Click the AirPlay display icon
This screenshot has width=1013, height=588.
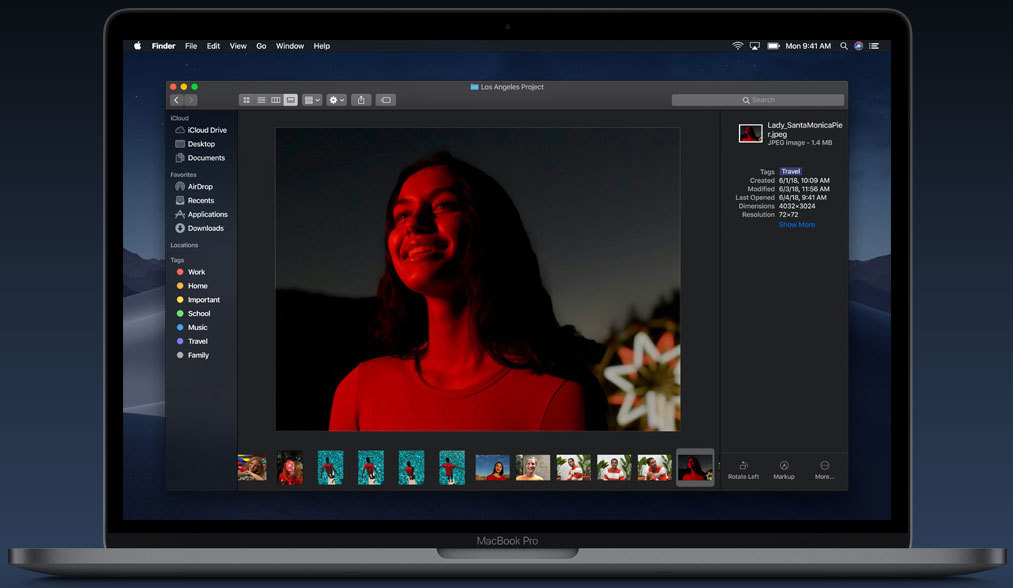pyautogui.click(x=755, y=46)
